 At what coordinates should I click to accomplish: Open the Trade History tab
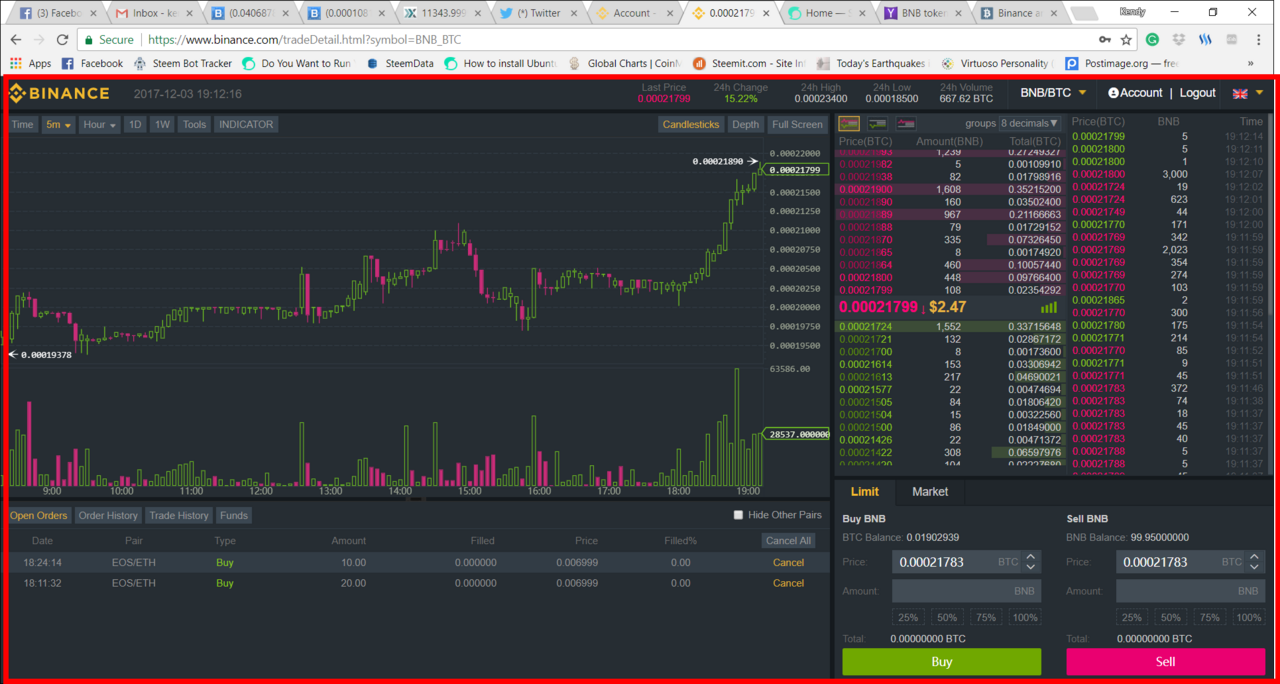coord(178,515)
